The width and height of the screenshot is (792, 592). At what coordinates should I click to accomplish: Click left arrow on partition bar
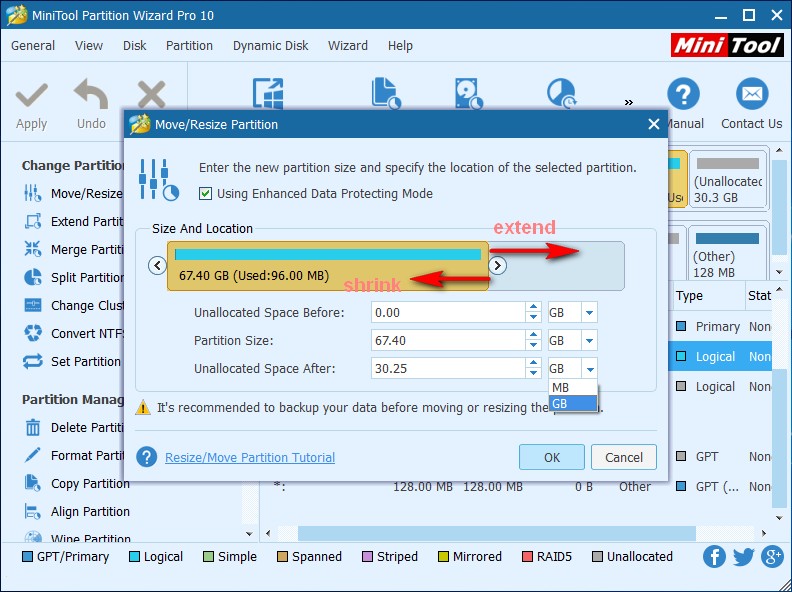coord(158,265)
